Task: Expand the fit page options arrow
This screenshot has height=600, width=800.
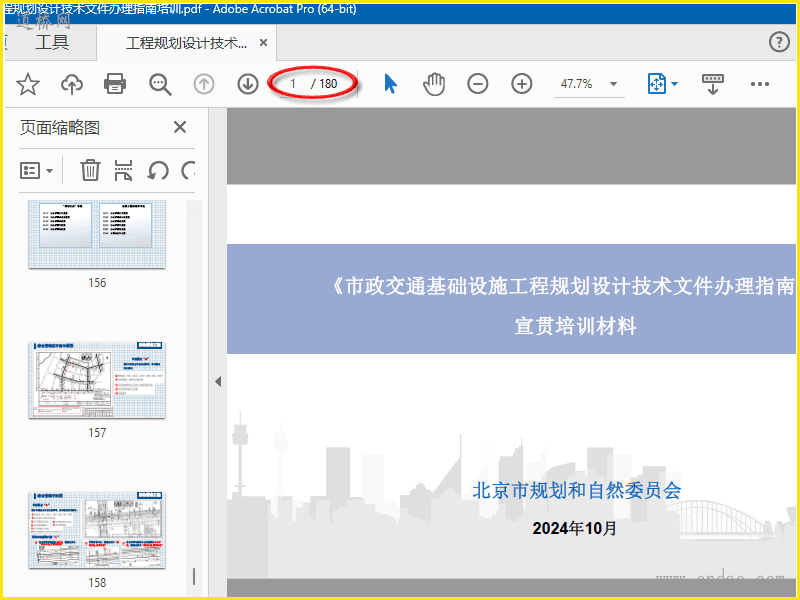Action: pos(674,84)
